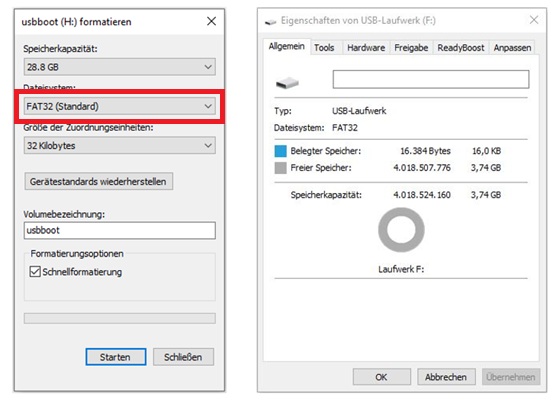Click OK in the Eigenschaften window

[x=382, y=377]
